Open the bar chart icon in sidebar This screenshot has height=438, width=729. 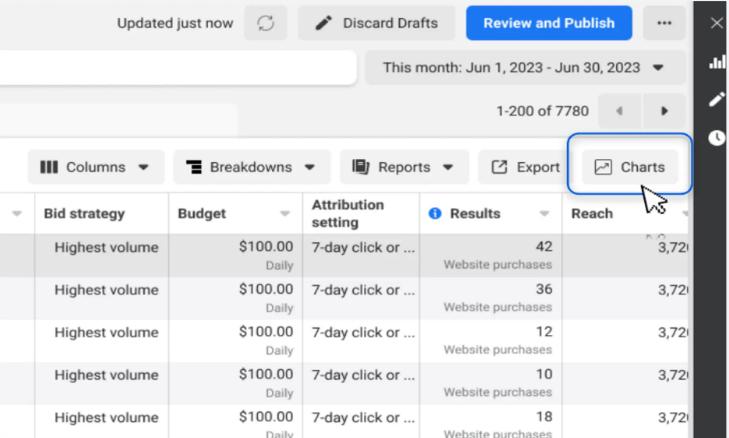(x=716, y=62)
